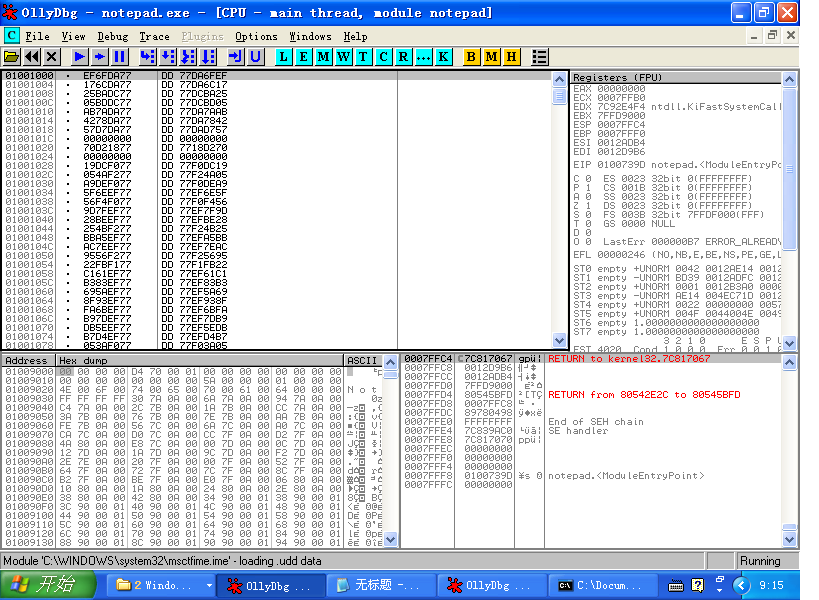
Task: Open Executable modules with the E button
Action: (x=303, y=56)
